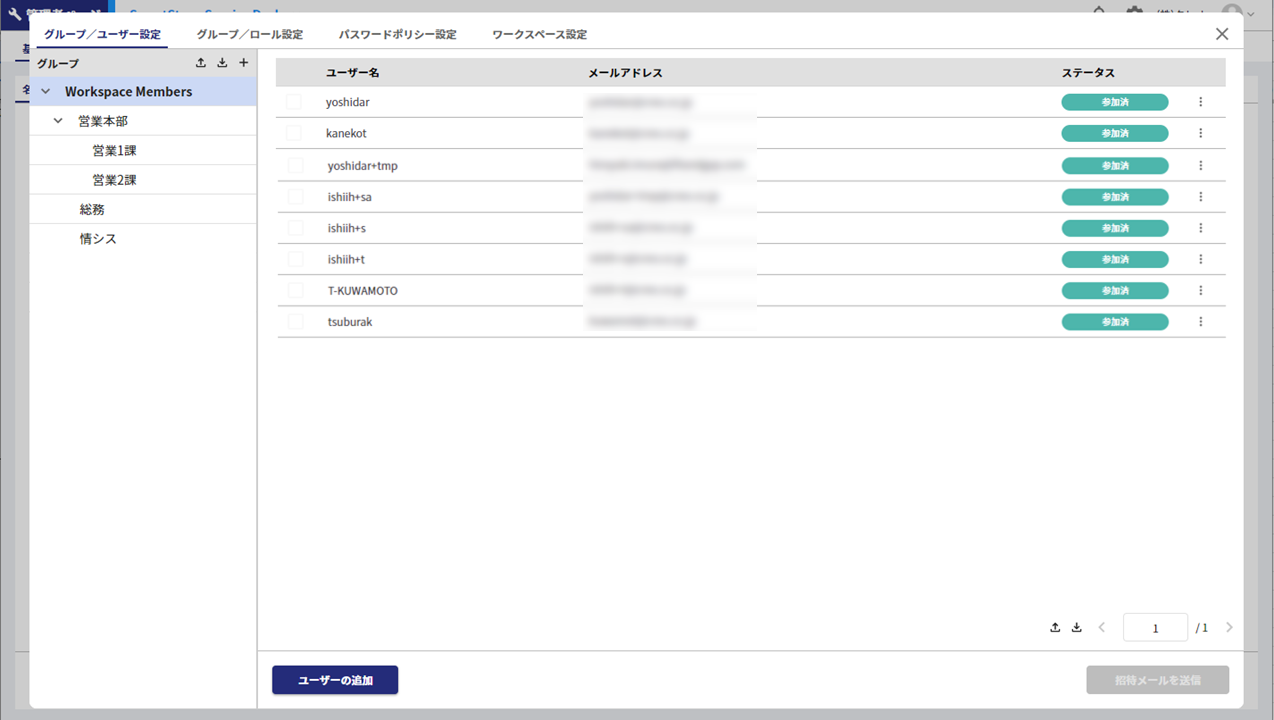Click the 招待メールを送信 button
This screenshot has width=1274, height=720.
click(x=1157, y=680)
